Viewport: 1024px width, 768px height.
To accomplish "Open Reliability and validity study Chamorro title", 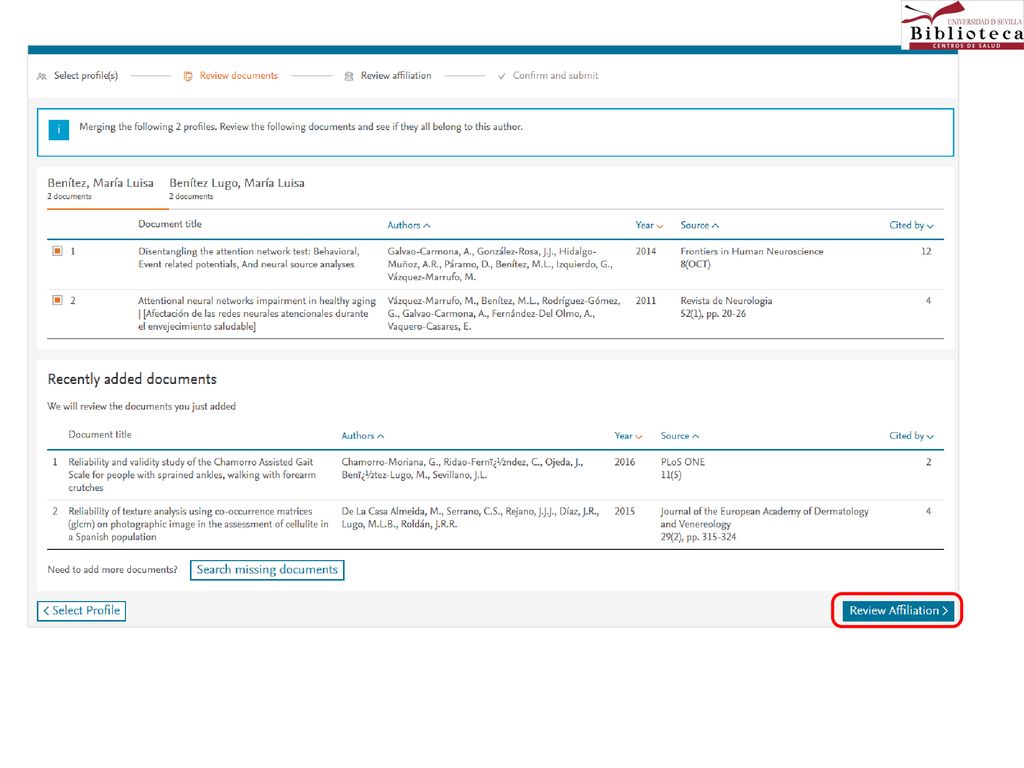I will pos(192,475).
